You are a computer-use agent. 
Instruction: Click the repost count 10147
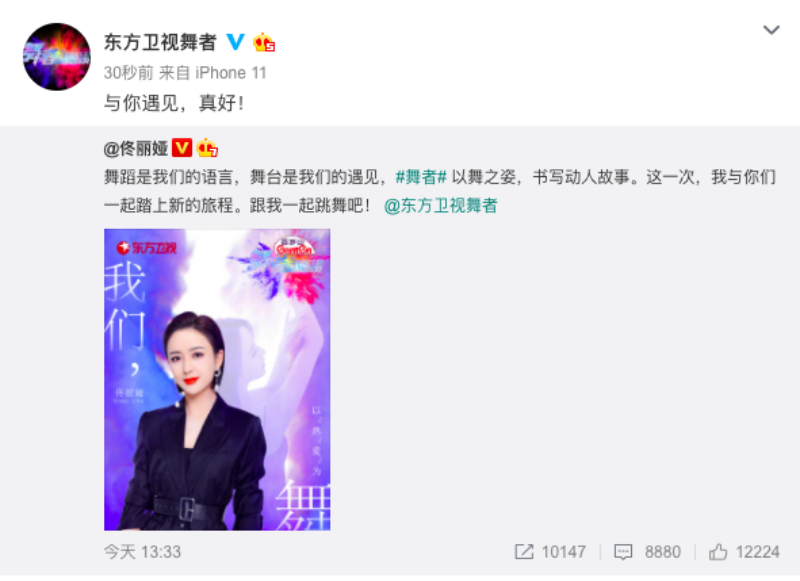pyautogui.click(x=564, y=552)
